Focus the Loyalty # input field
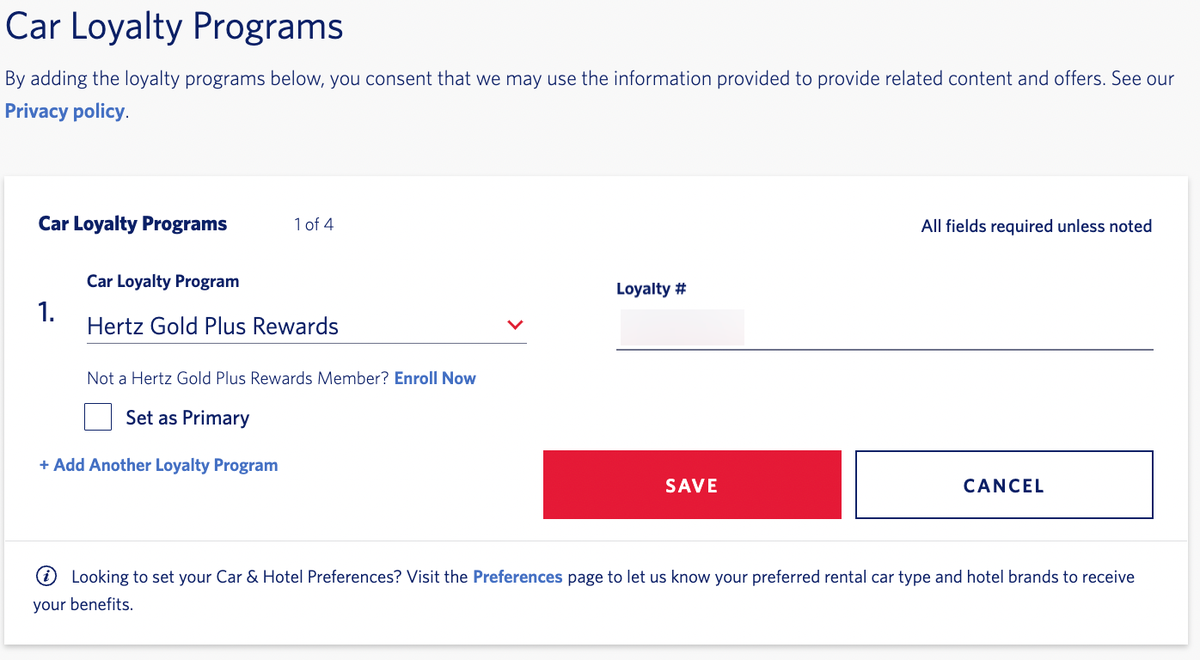 pos(884,330)
